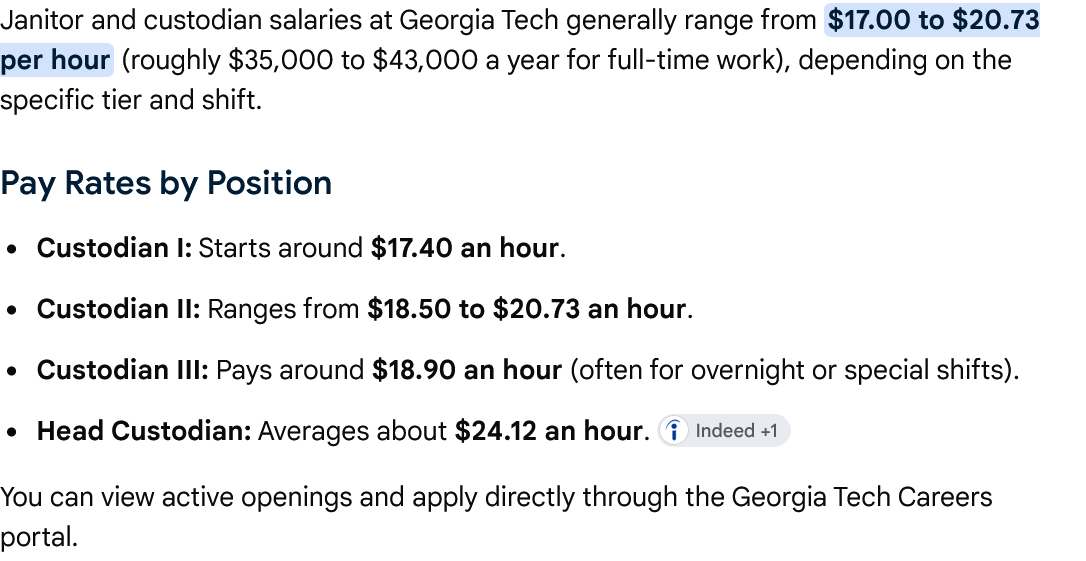Screen dimensions: 1086x561
Task: Click the Custodian III label
Action: coord(123,370)
